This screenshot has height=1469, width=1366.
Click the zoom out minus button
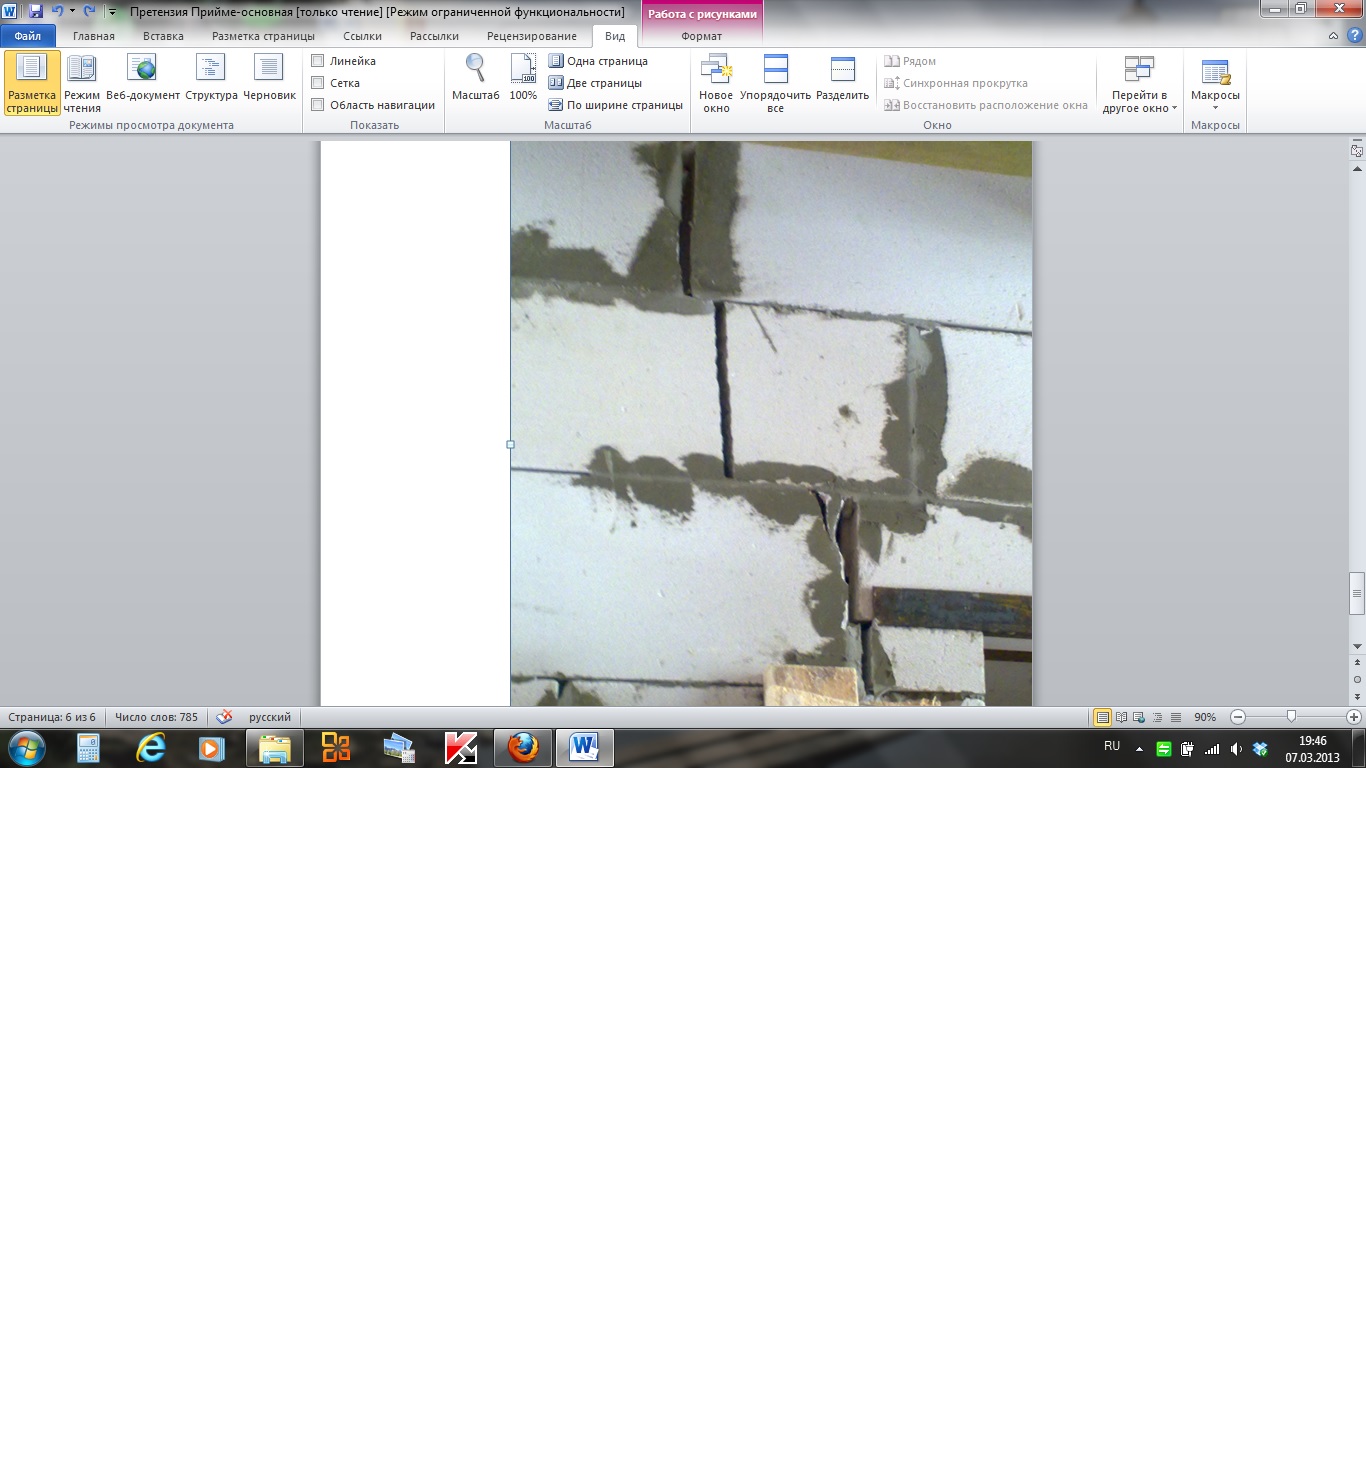pyautogui.click(x=1238, y=717)
